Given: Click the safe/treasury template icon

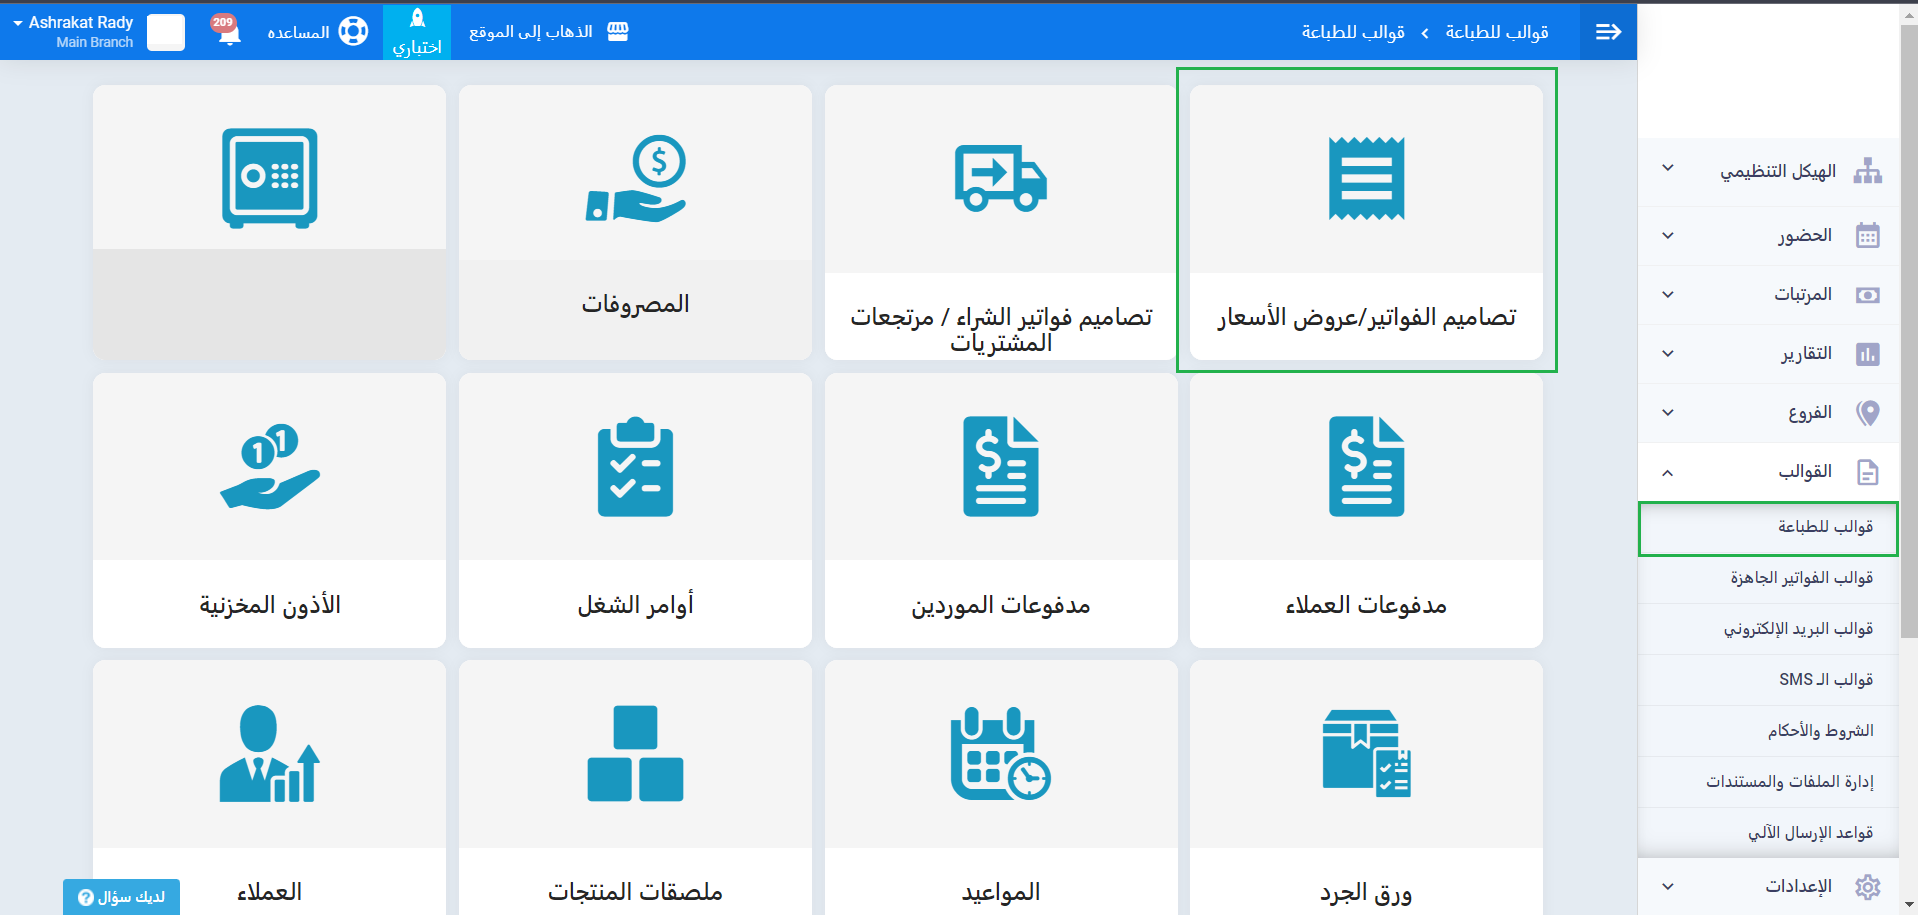Looking at the screenshot, I should [x=269, y=177].
